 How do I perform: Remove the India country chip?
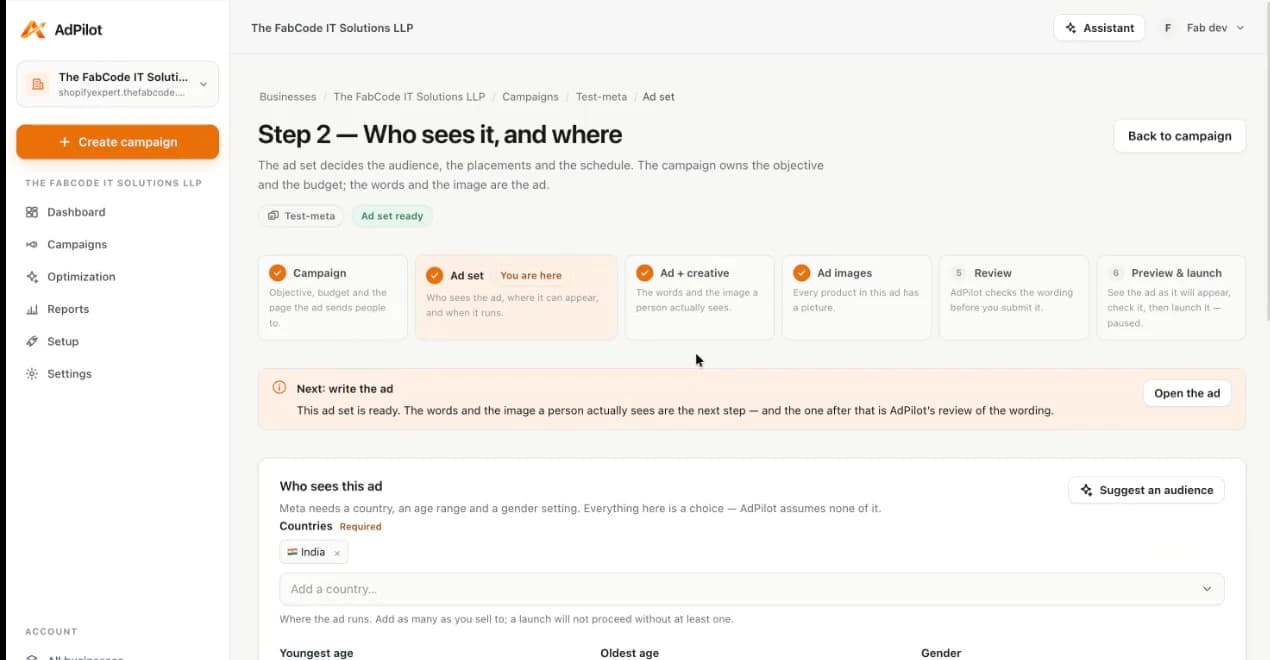pos(337,553)
